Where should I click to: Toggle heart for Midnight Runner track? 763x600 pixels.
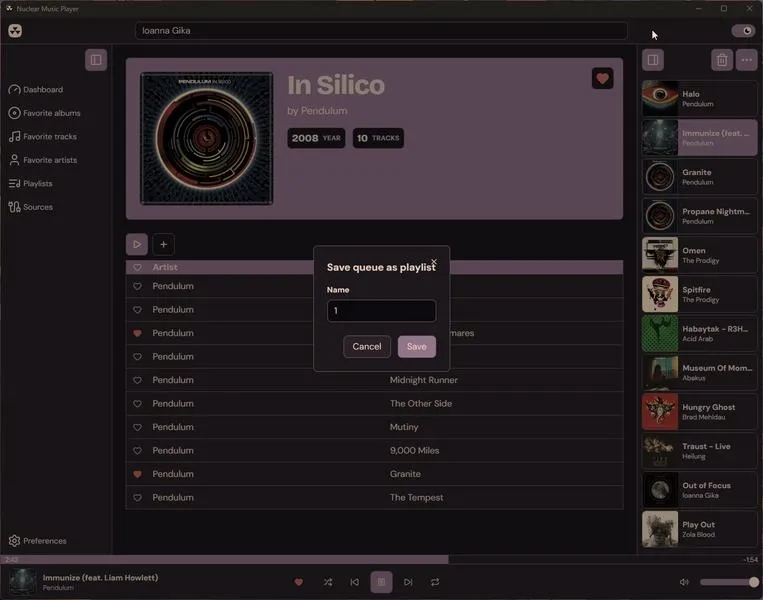coord(137,380)
